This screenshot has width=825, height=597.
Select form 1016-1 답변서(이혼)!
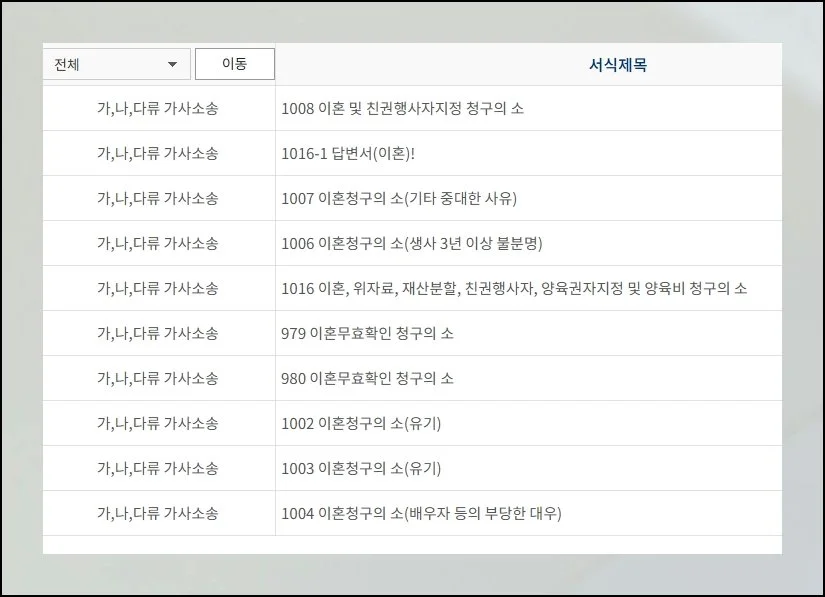[349, 153]
